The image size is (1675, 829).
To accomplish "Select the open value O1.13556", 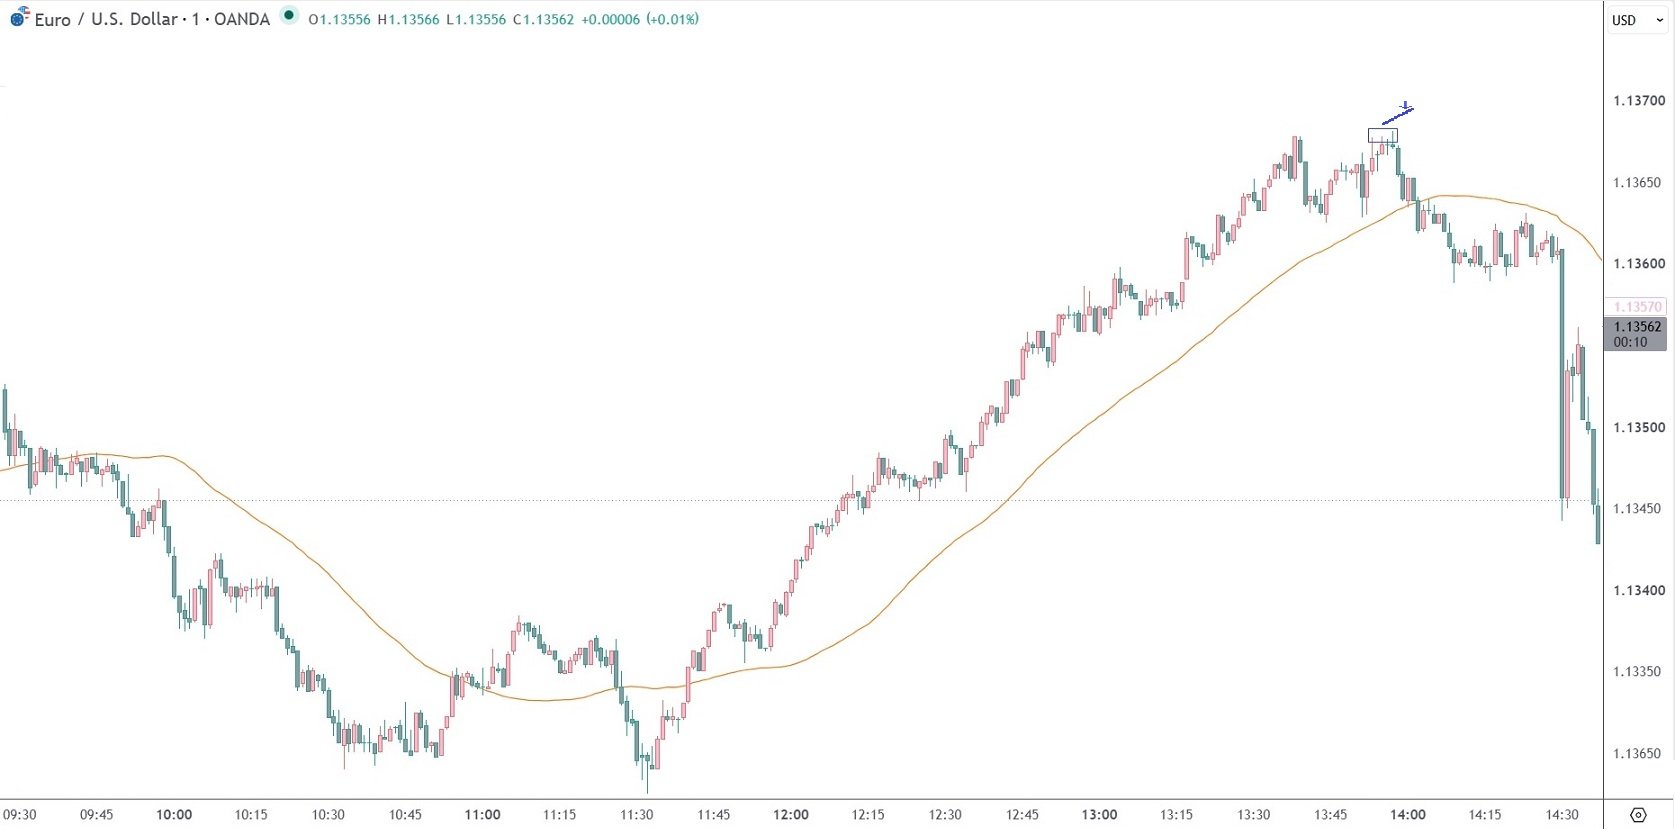I will click(x=339, y=19).
